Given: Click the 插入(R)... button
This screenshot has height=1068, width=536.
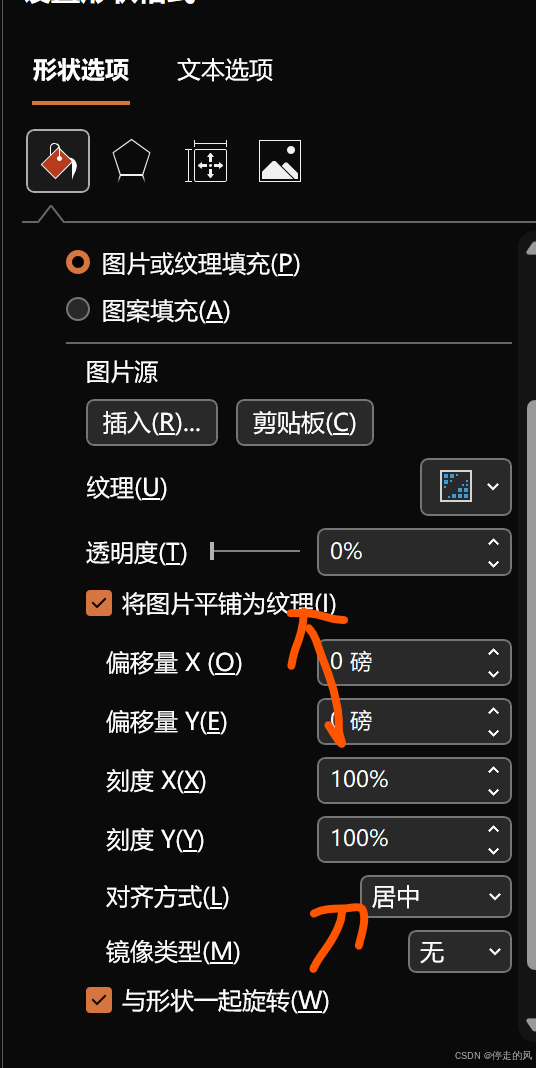Looking at the screenshot, I should [152, 423].
